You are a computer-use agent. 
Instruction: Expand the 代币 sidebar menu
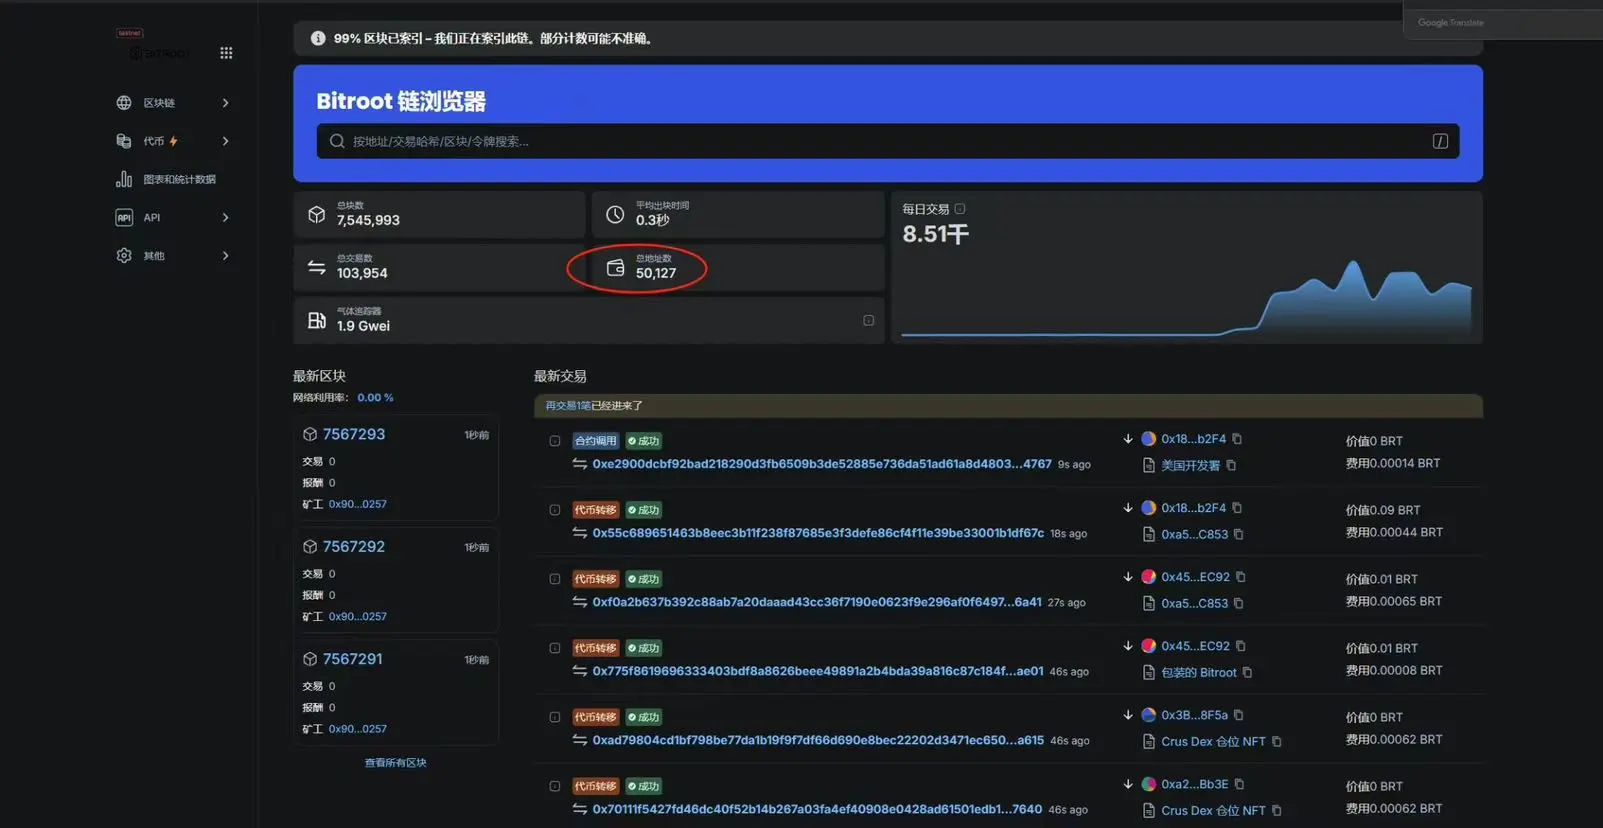[x=172, y=141]
